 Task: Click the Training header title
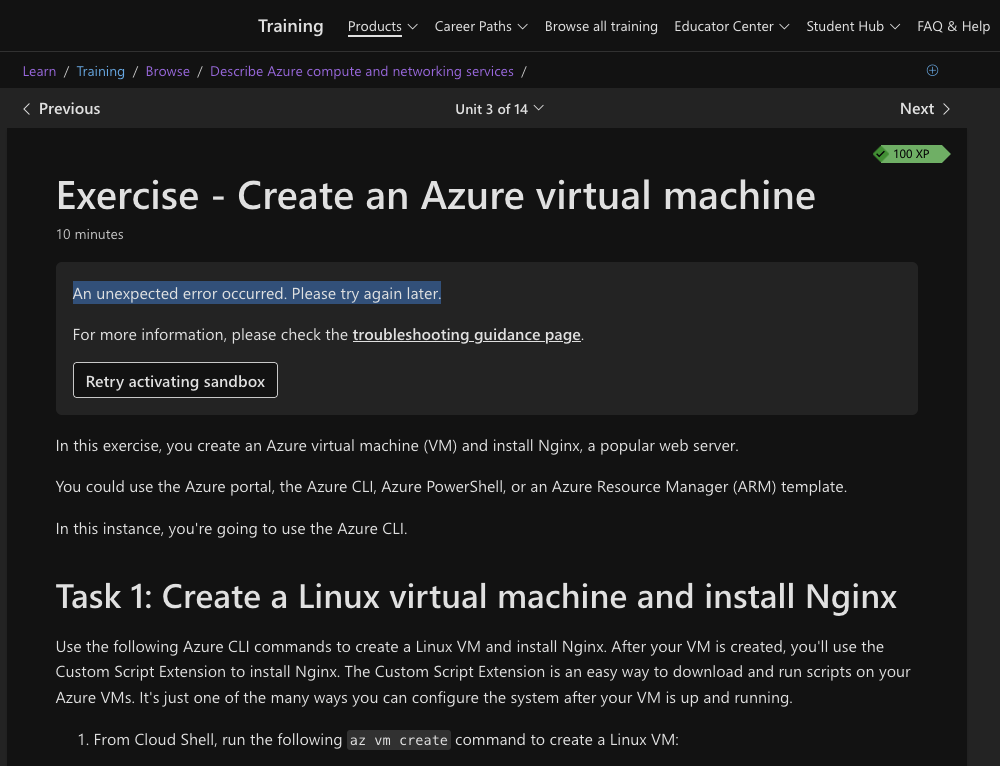pos(290,26)
